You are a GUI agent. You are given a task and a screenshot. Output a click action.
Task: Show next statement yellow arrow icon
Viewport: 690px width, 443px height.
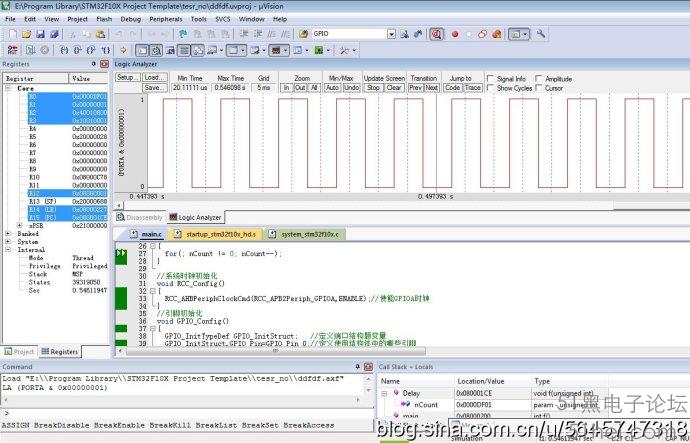(124, 50)
